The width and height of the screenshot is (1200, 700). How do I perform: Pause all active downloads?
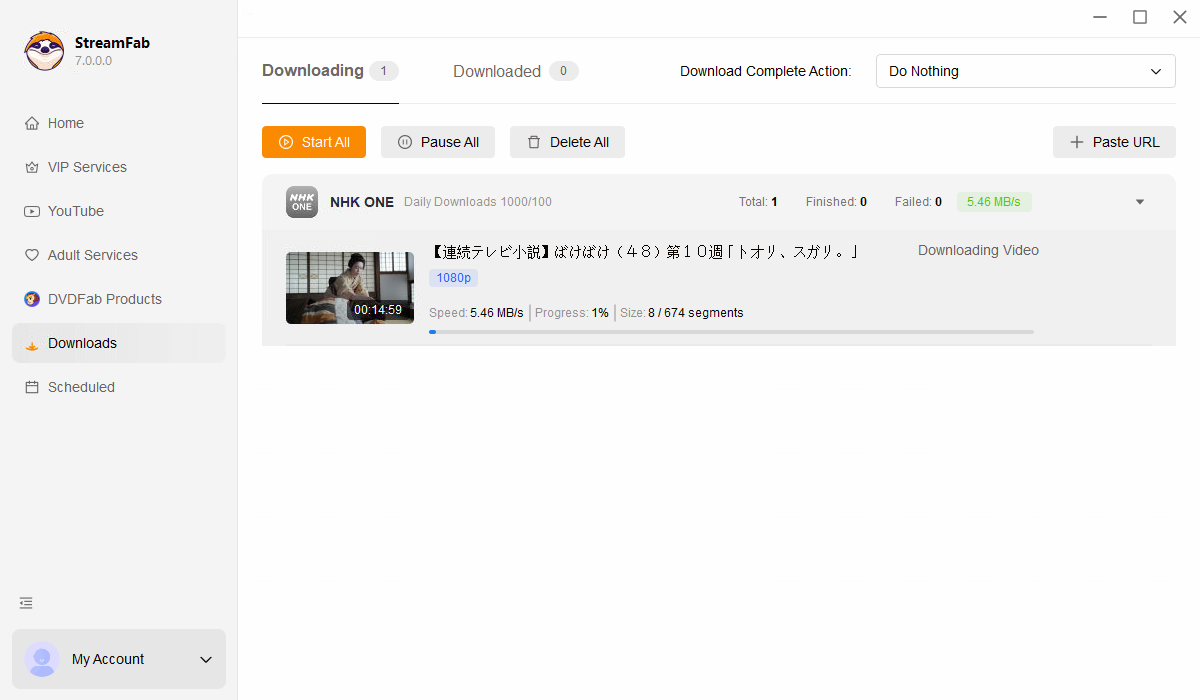437,142
